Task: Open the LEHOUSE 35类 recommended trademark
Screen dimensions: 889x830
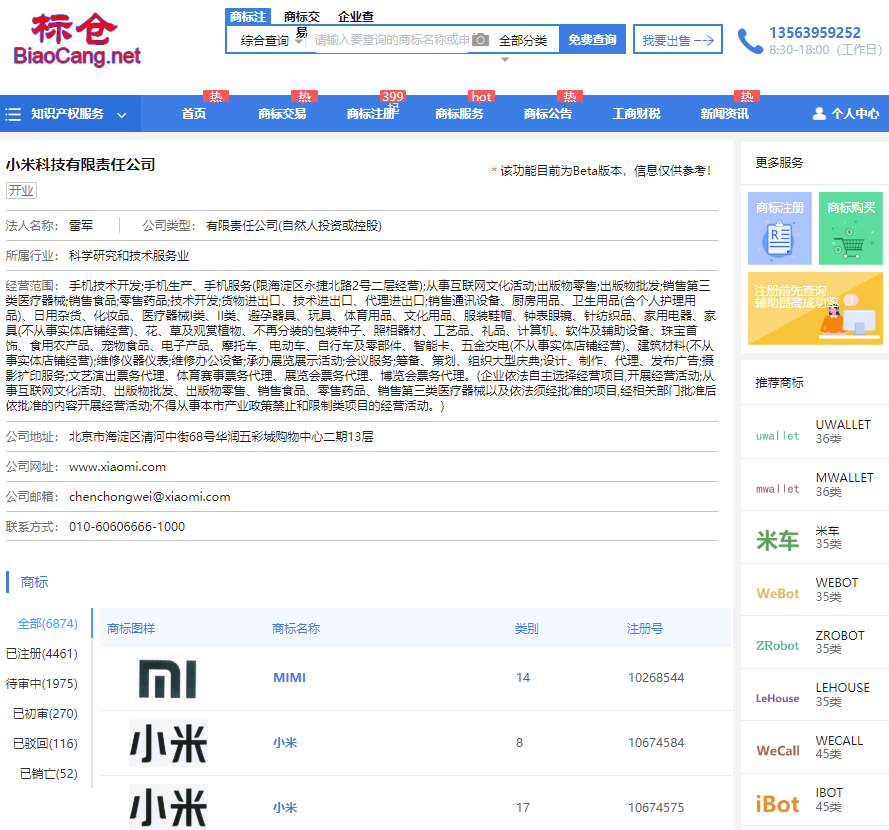Action: pos(843,694)
